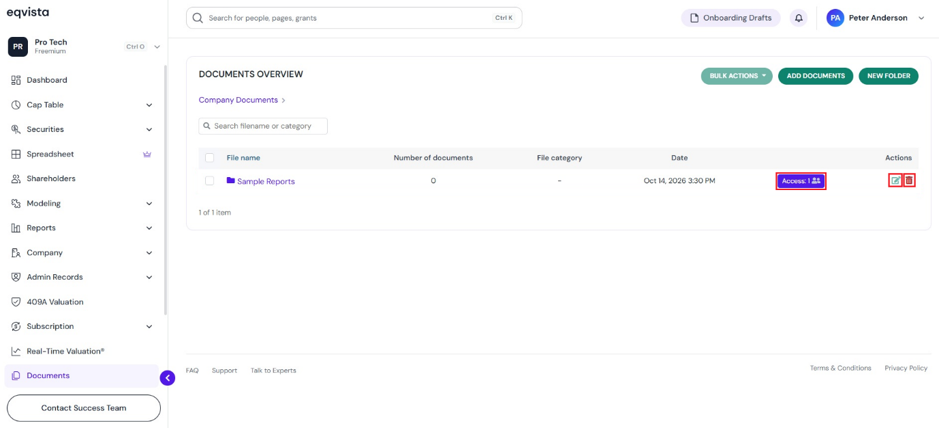Click Contact Success Team button
Viewport: 939px width, 428px height.
coord(84,408)
